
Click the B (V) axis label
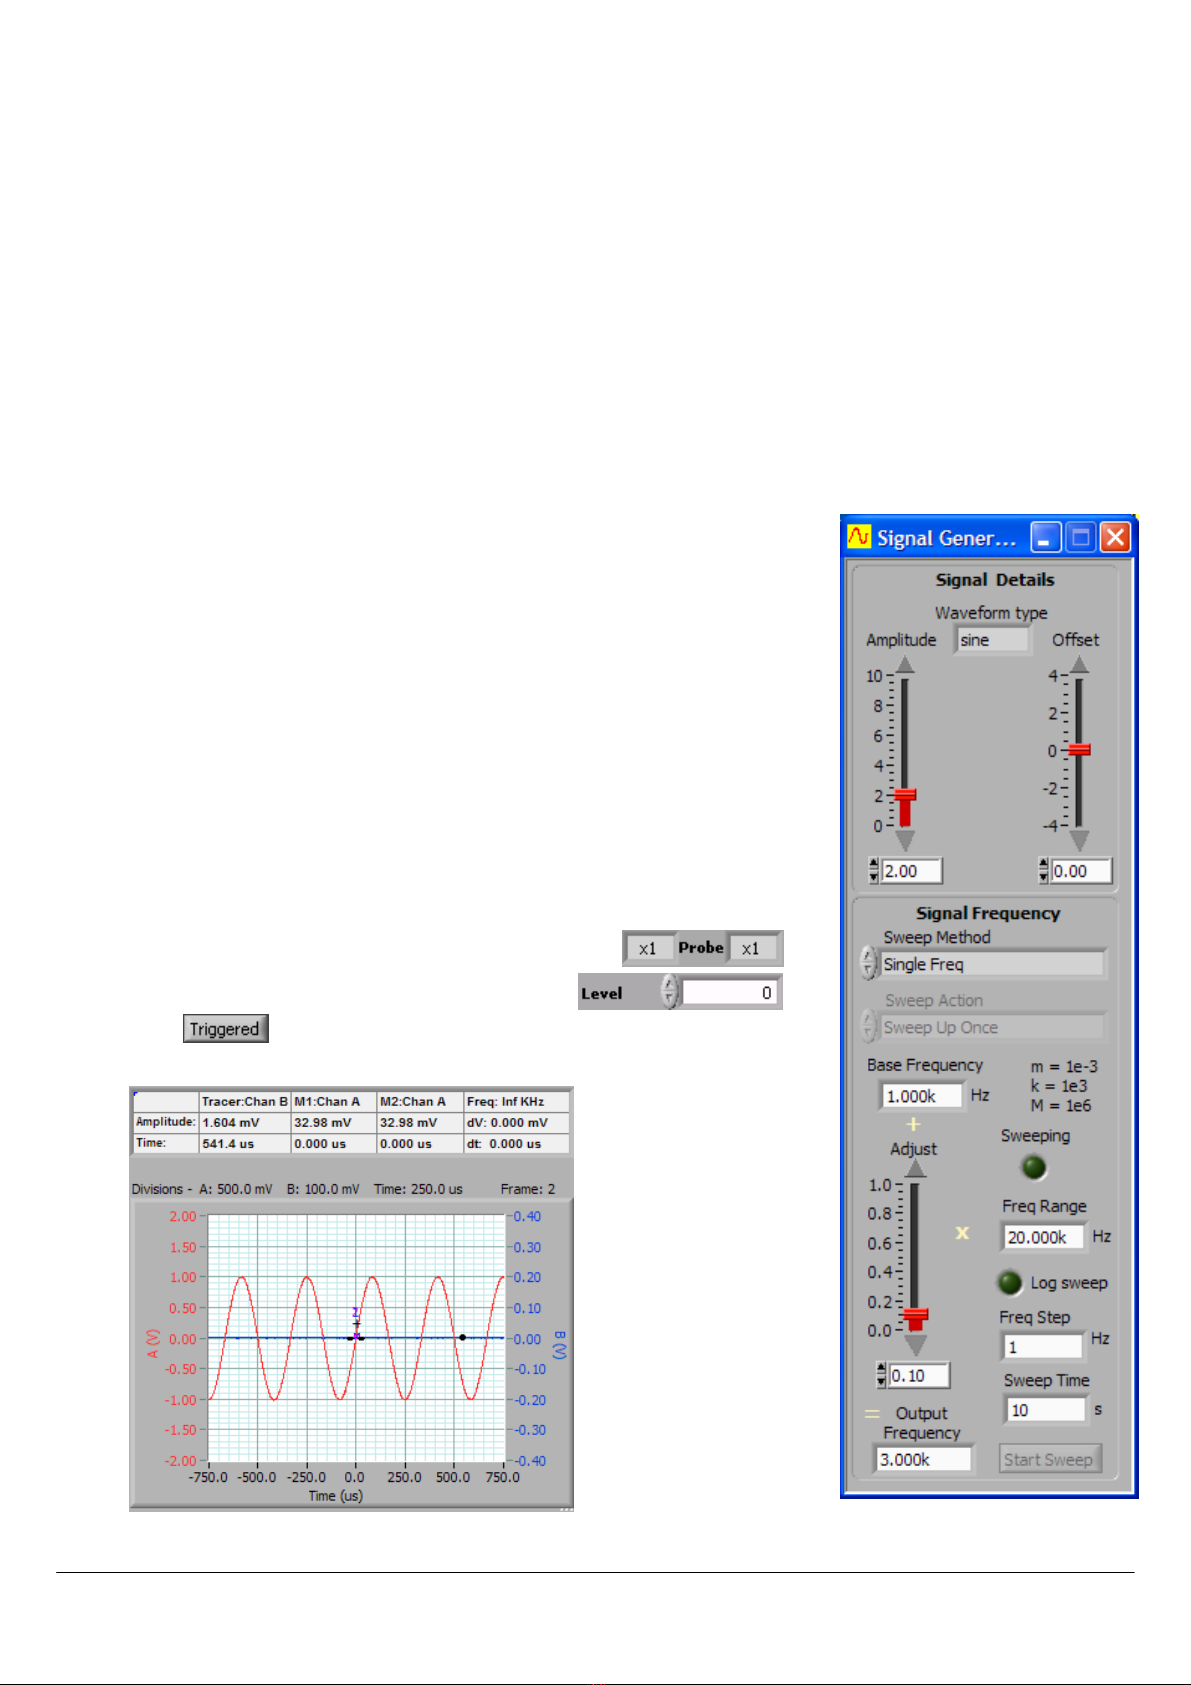(x=560, y=1344)
